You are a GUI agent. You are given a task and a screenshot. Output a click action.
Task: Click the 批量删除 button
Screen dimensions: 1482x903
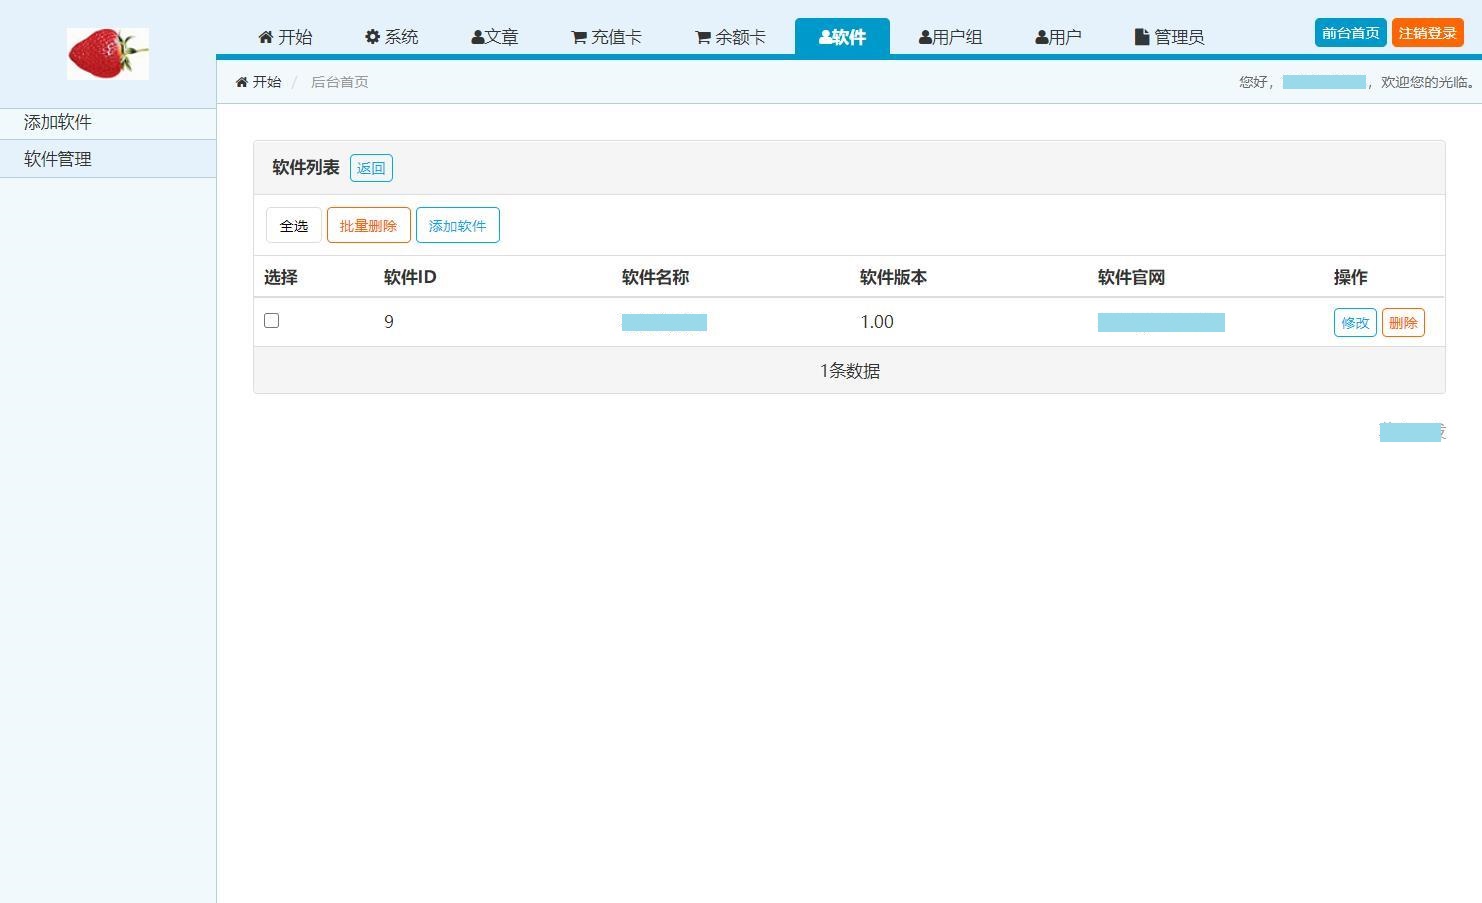click(x=368, y=226)
